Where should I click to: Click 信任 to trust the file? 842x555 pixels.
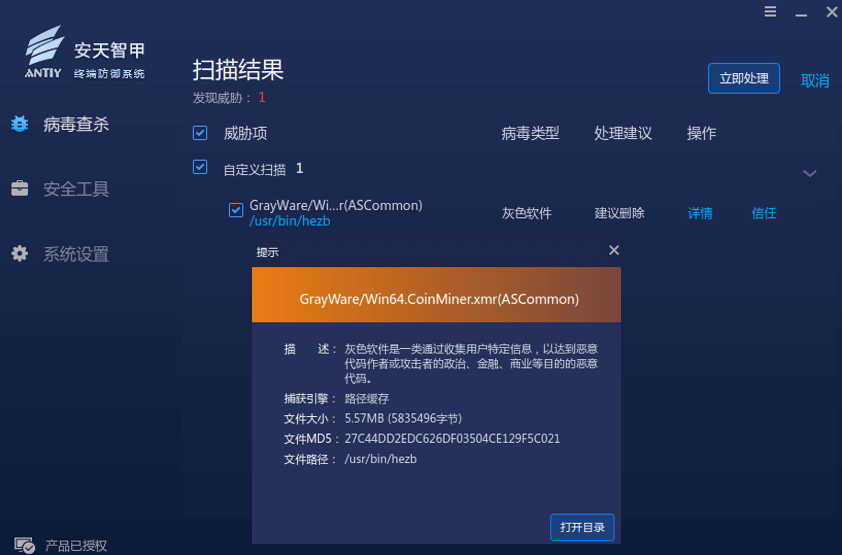764,213
